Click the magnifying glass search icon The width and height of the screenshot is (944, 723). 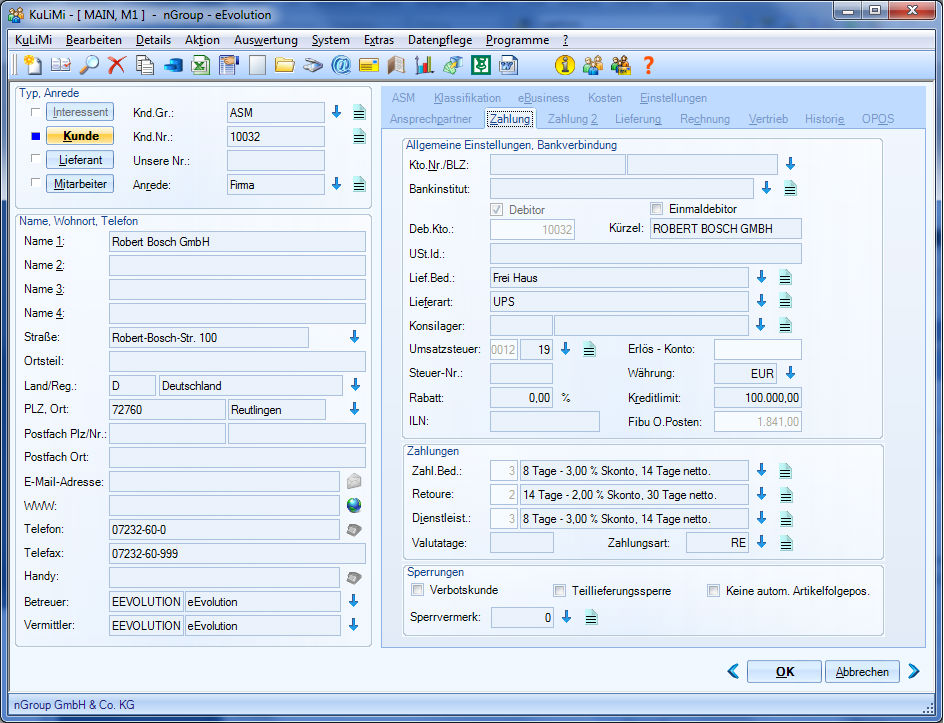point(89,65)
